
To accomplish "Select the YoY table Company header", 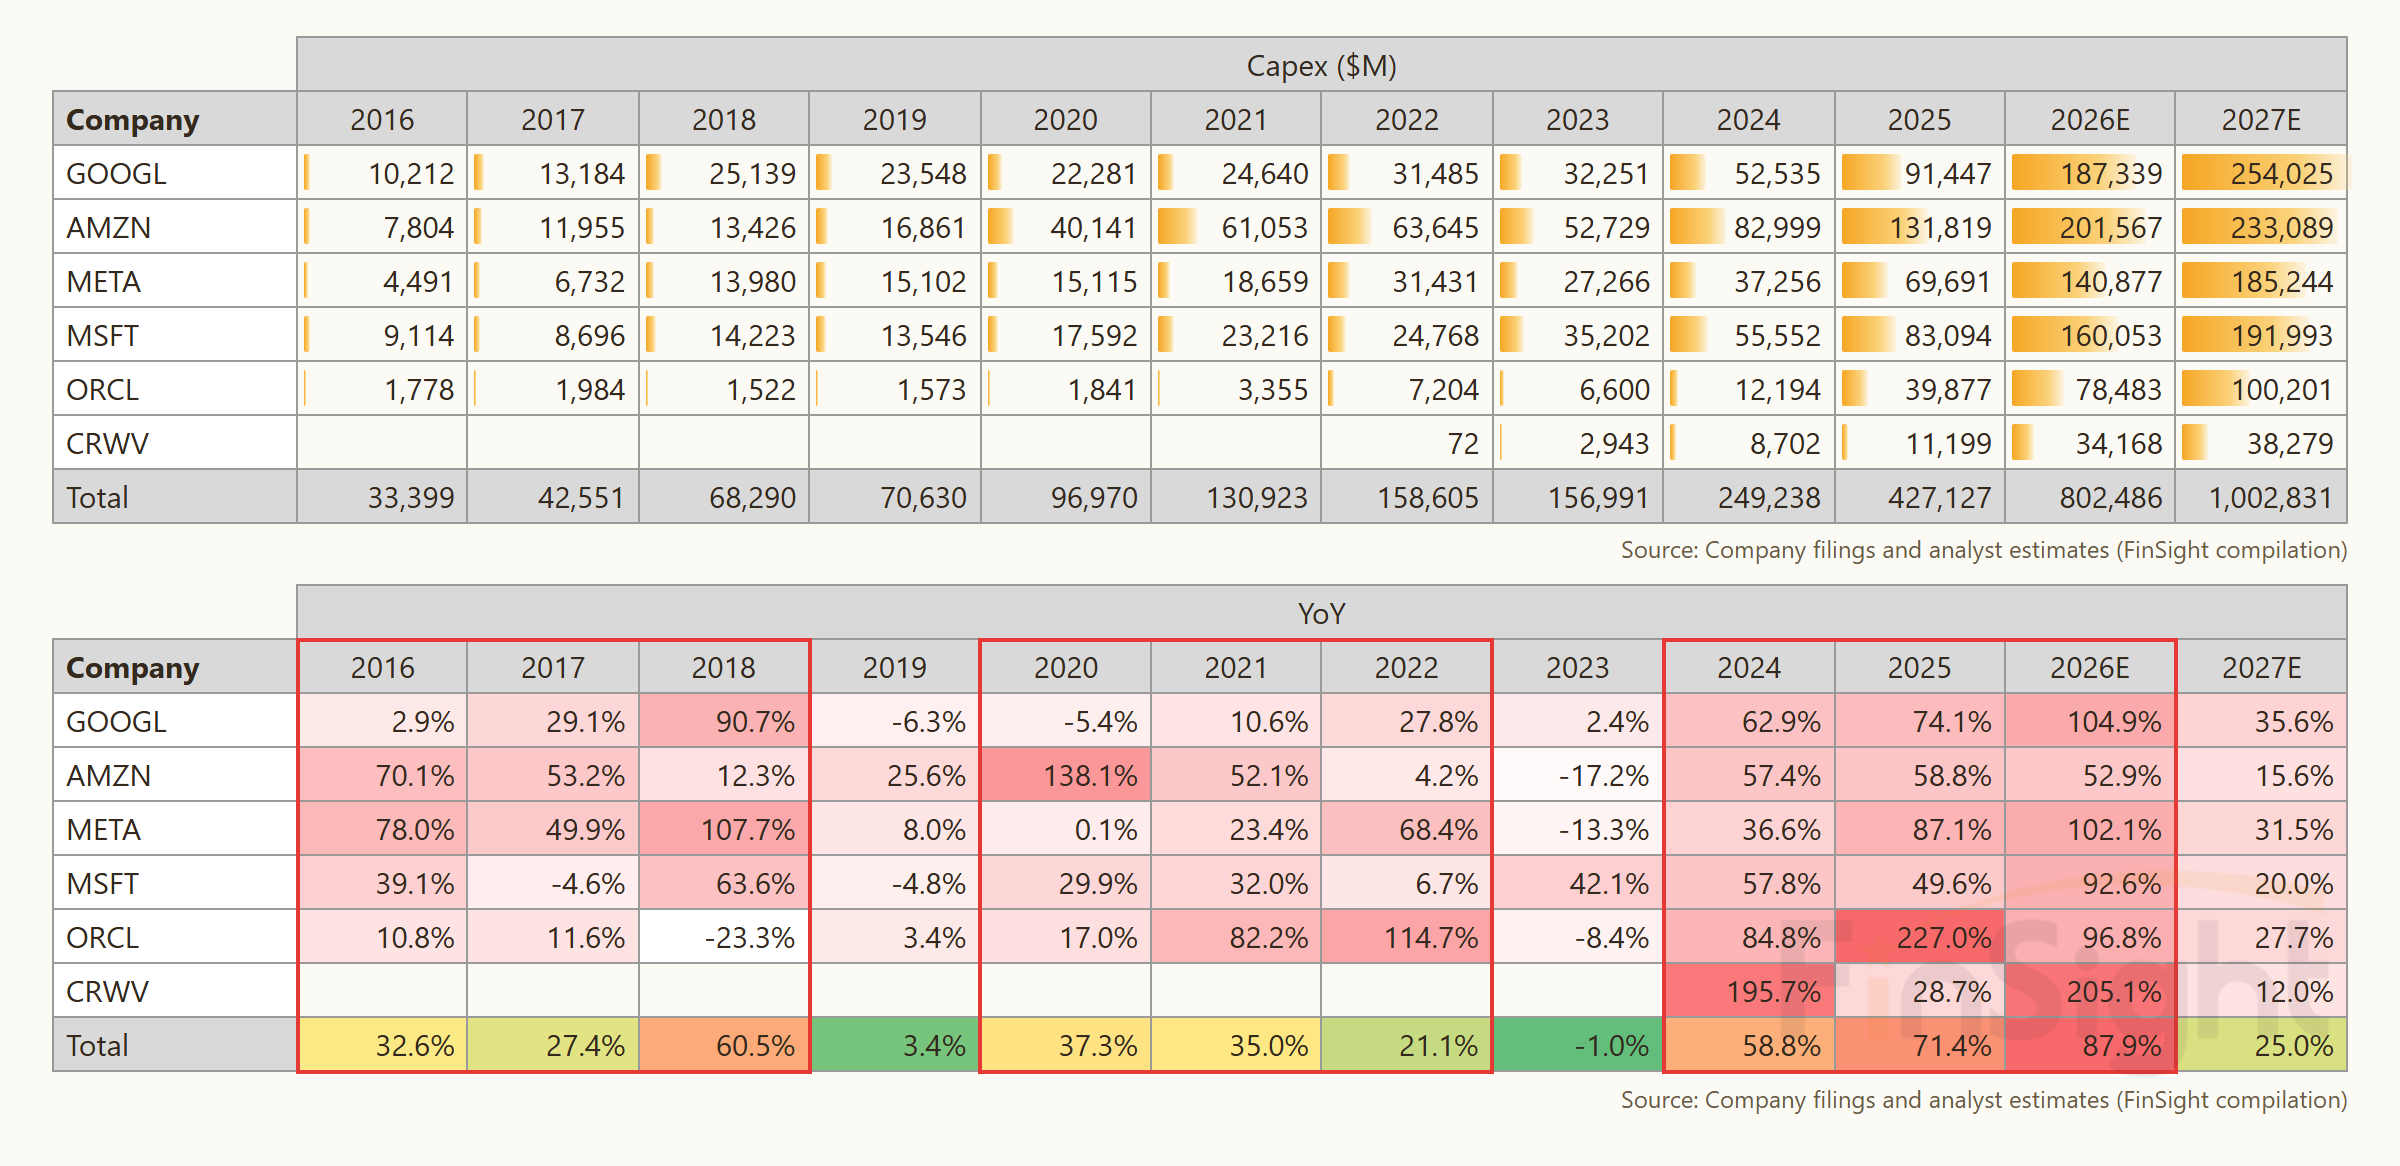I will pyautogui.click(x=175, y=667).
